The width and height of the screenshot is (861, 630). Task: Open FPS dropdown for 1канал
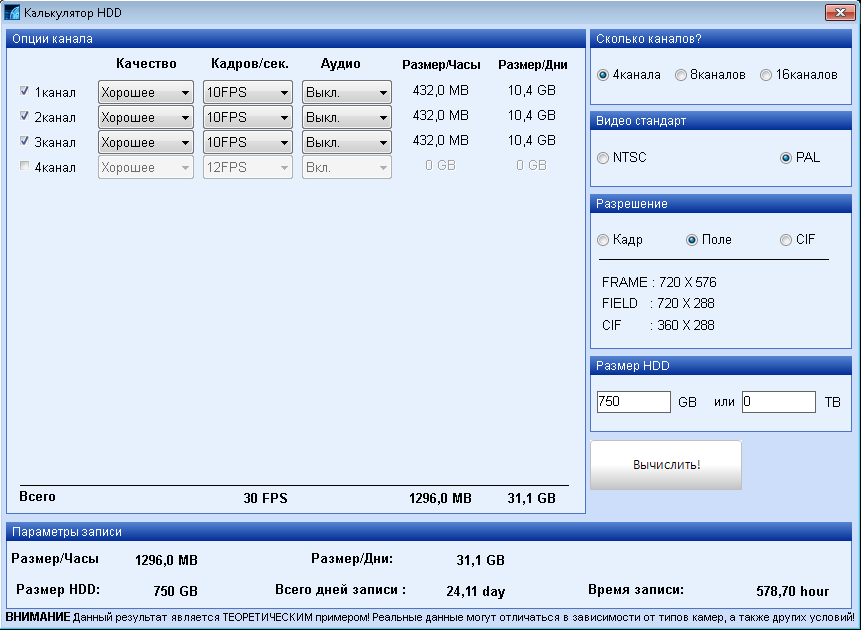click(248, 92)
